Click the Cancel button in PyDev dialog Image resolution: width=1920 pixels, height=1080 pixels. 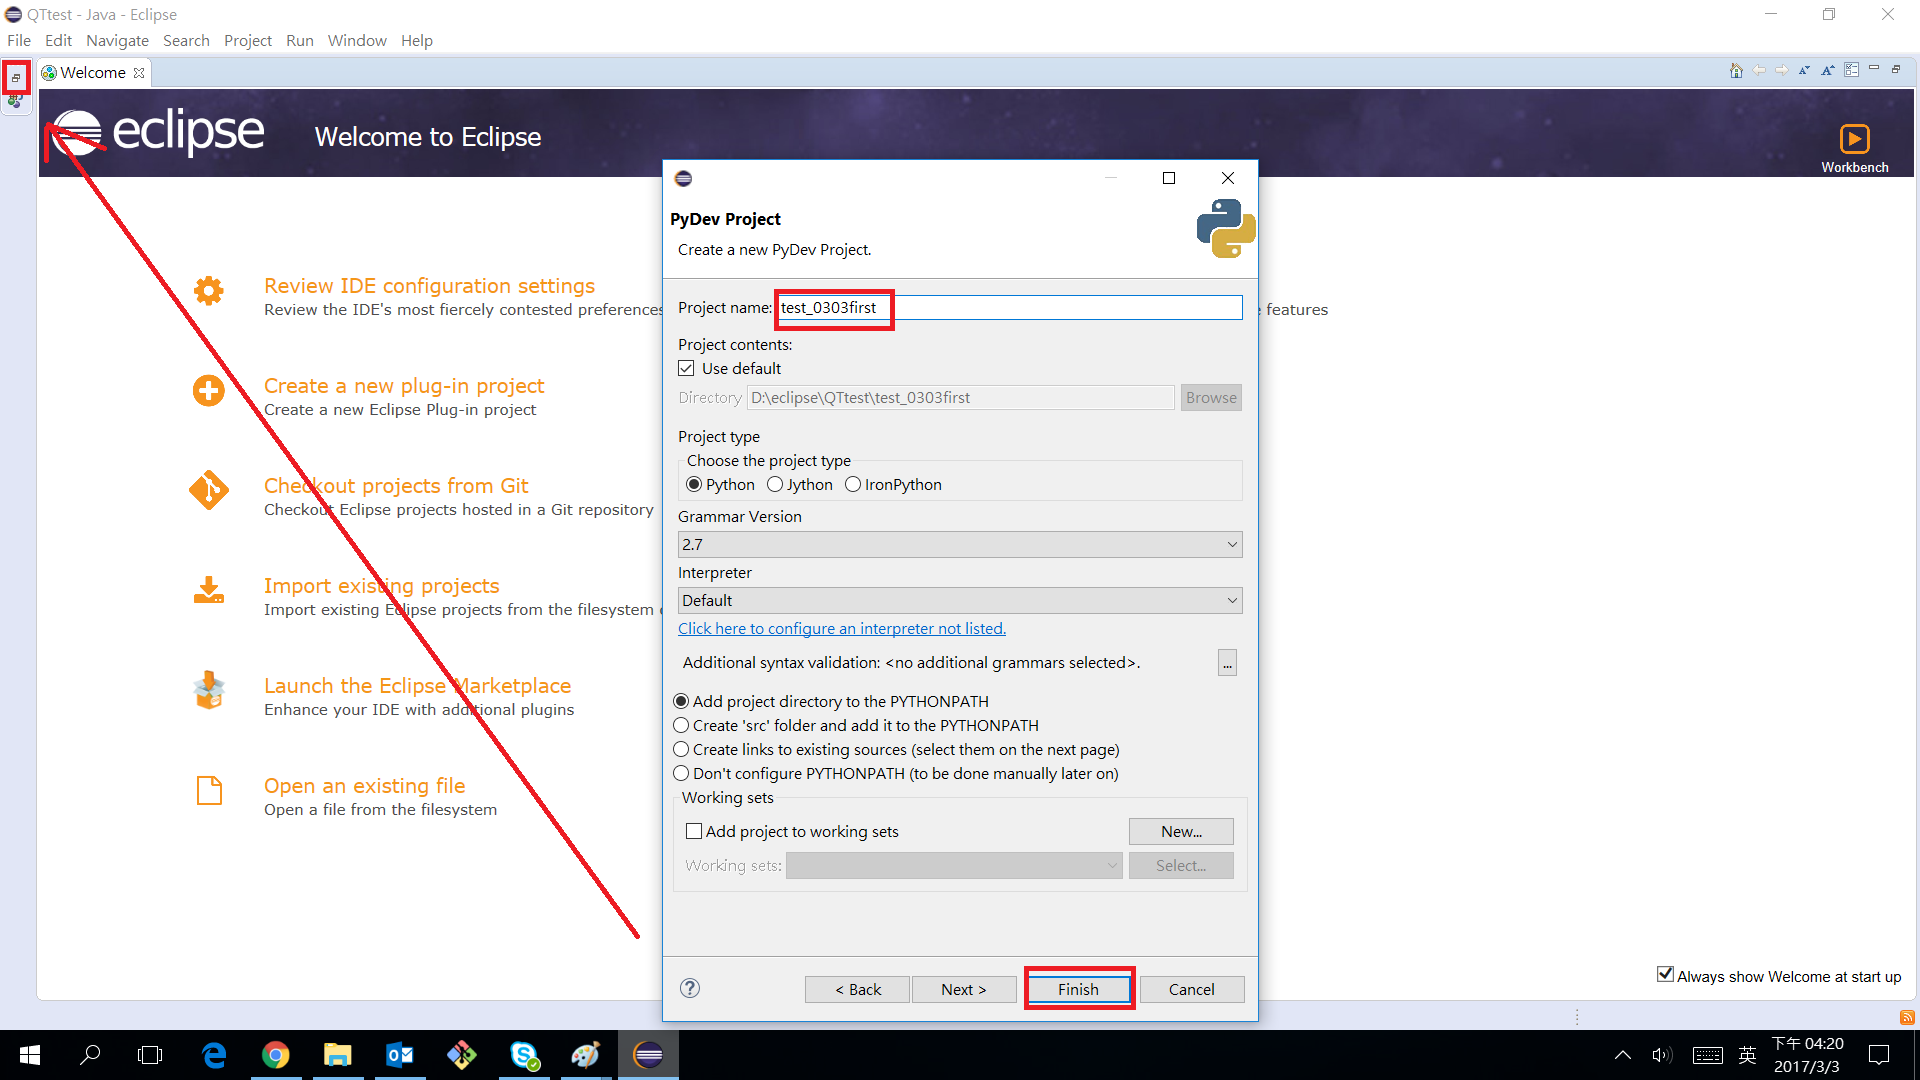tap(1192, 989)
